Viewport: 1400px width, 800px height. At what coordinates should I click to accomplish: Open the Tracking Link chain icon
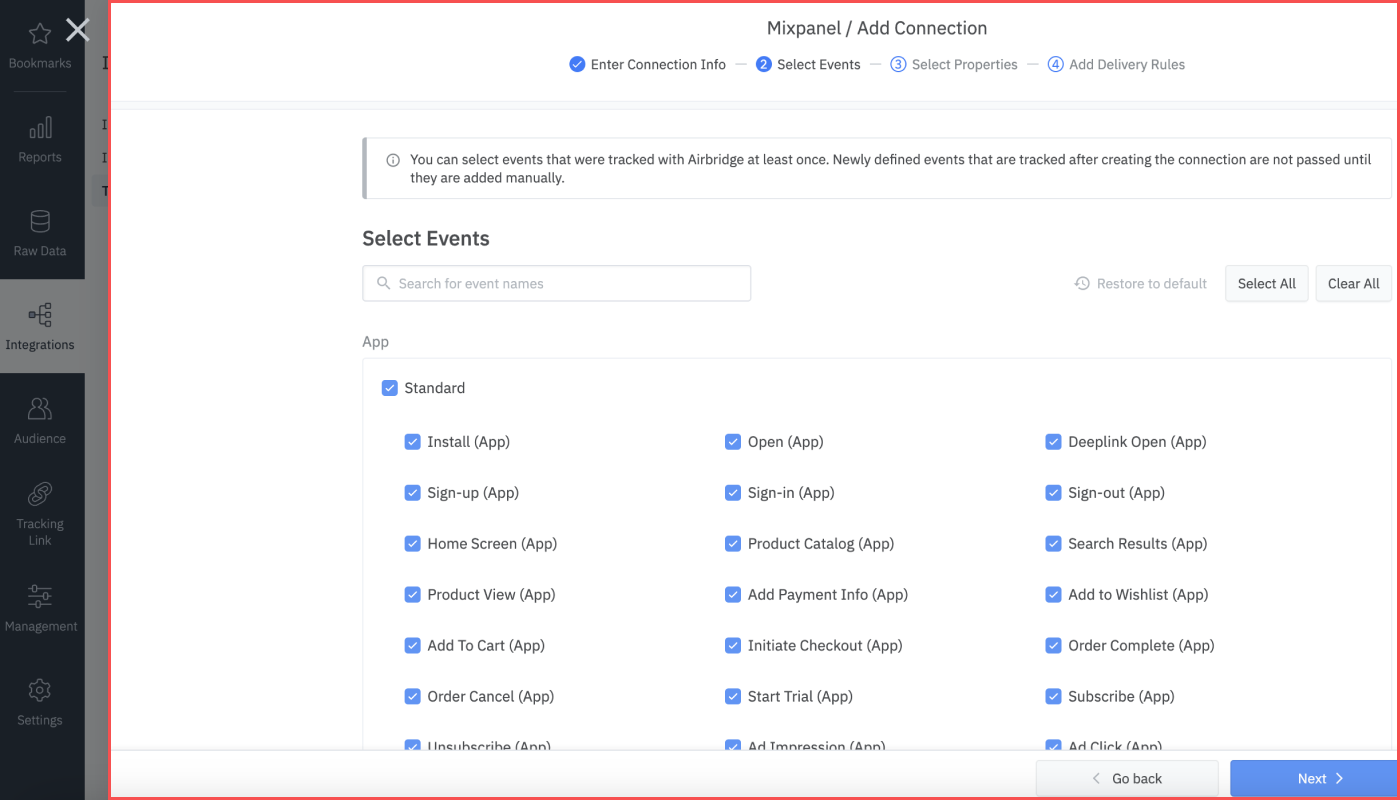click(x=40, y=494)
